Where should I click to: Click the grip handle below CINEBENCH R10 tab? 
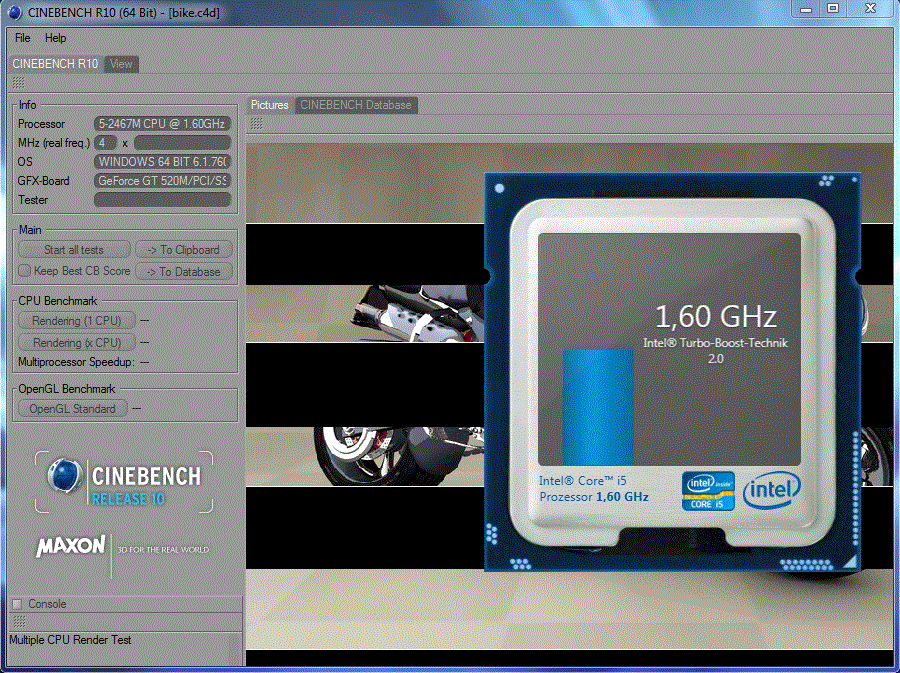tap(18, 83)
